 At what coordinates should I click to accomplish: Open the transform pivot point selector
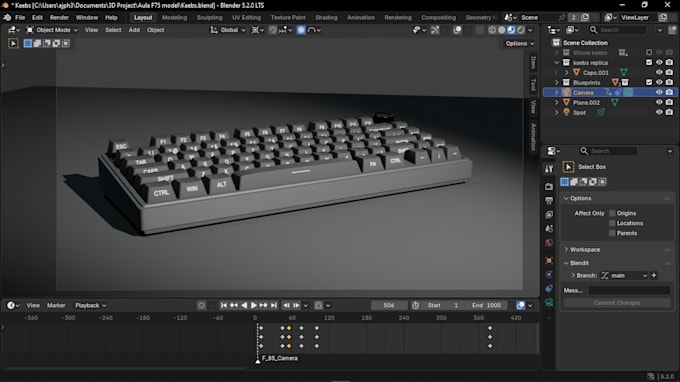coord(258,30)
